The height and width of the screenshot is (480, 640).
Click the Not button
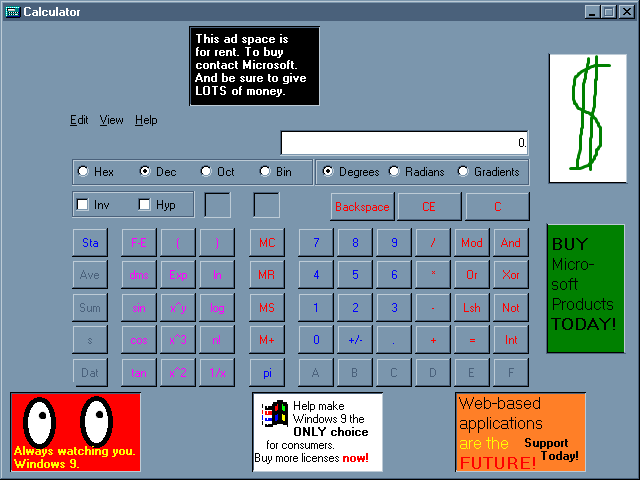coord(511,307)
